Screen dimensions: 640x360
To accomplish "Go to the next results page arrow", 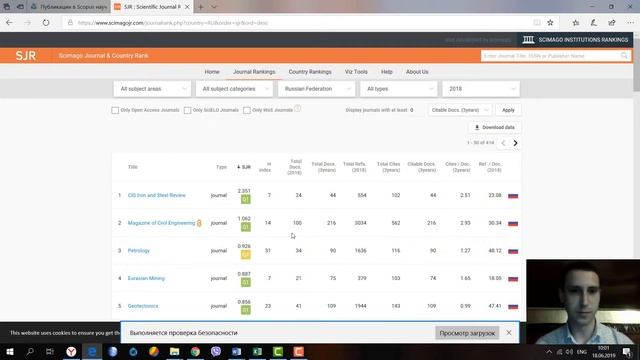I will coord(516,143).
